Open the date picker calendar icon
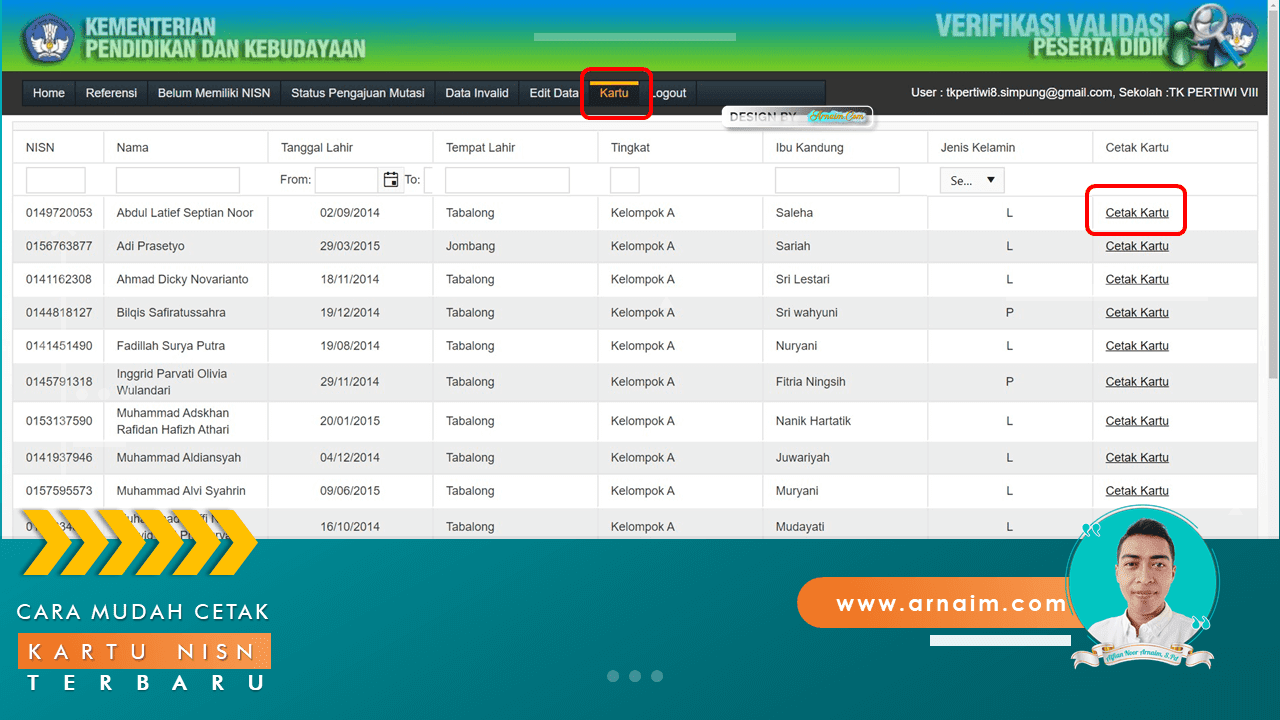The height and width of the screenshot is (720, 1280). pyautogui.click(x=391, y=180)
